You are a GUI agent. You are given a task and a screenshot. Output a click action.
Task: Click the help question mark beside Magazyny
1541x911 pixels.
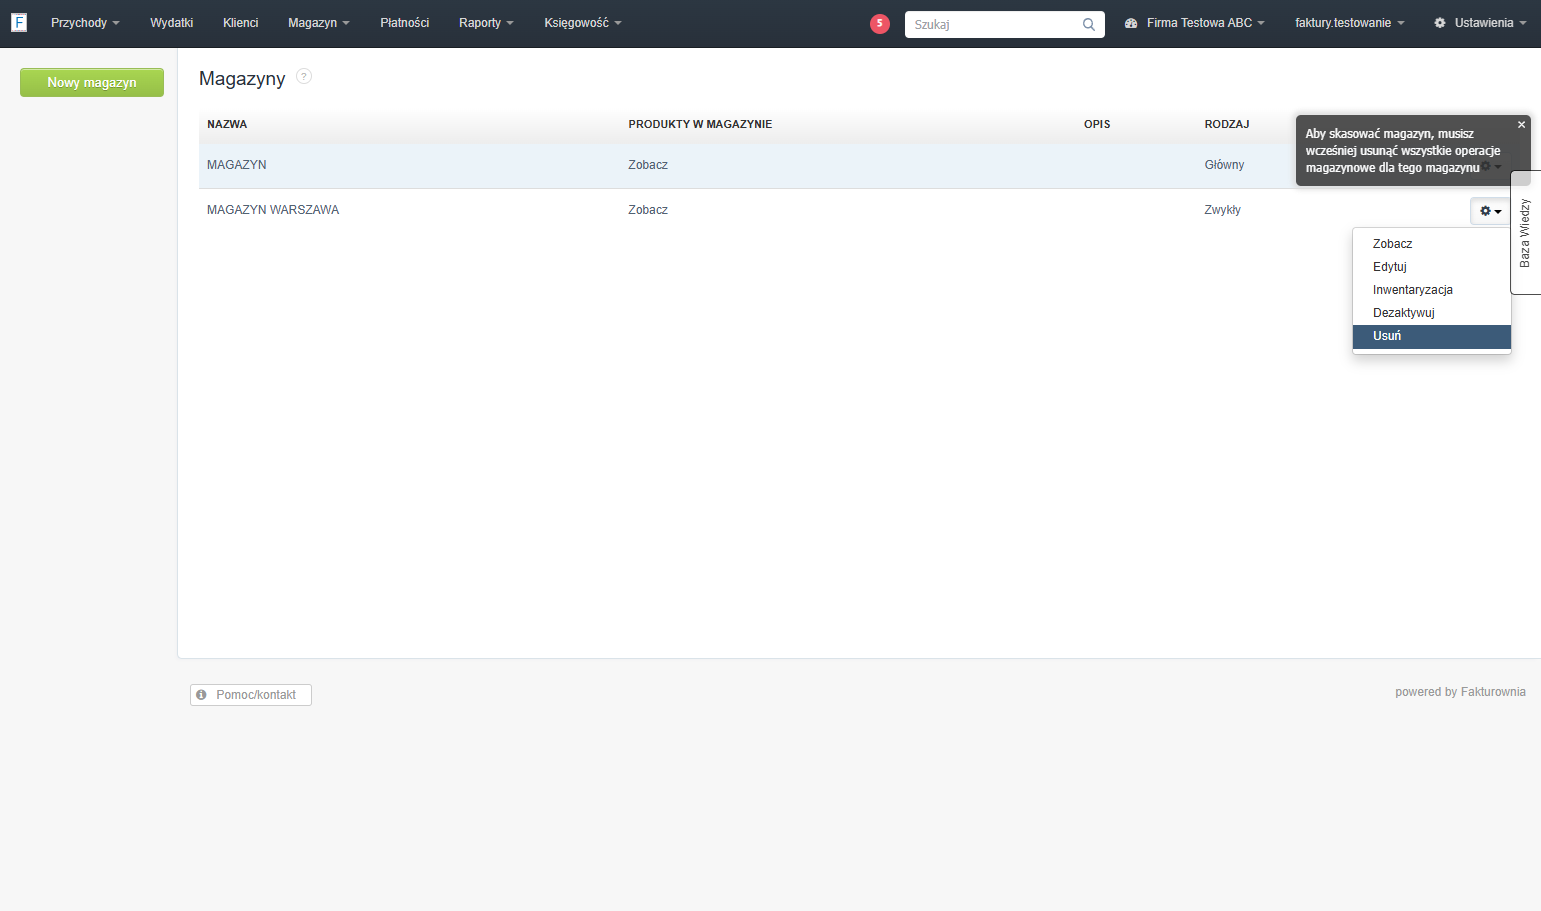click(x=304, y=76)
